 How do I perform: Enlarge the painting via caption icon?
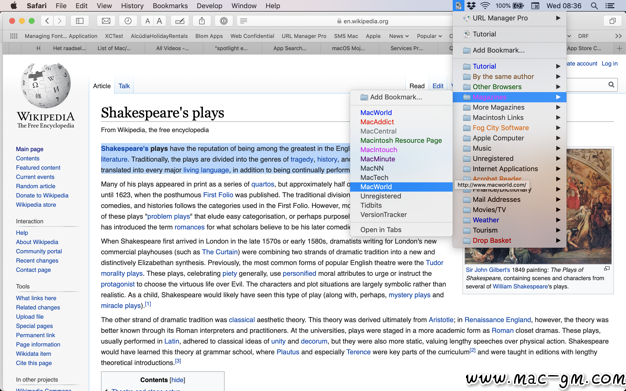[x=606, y=269]
